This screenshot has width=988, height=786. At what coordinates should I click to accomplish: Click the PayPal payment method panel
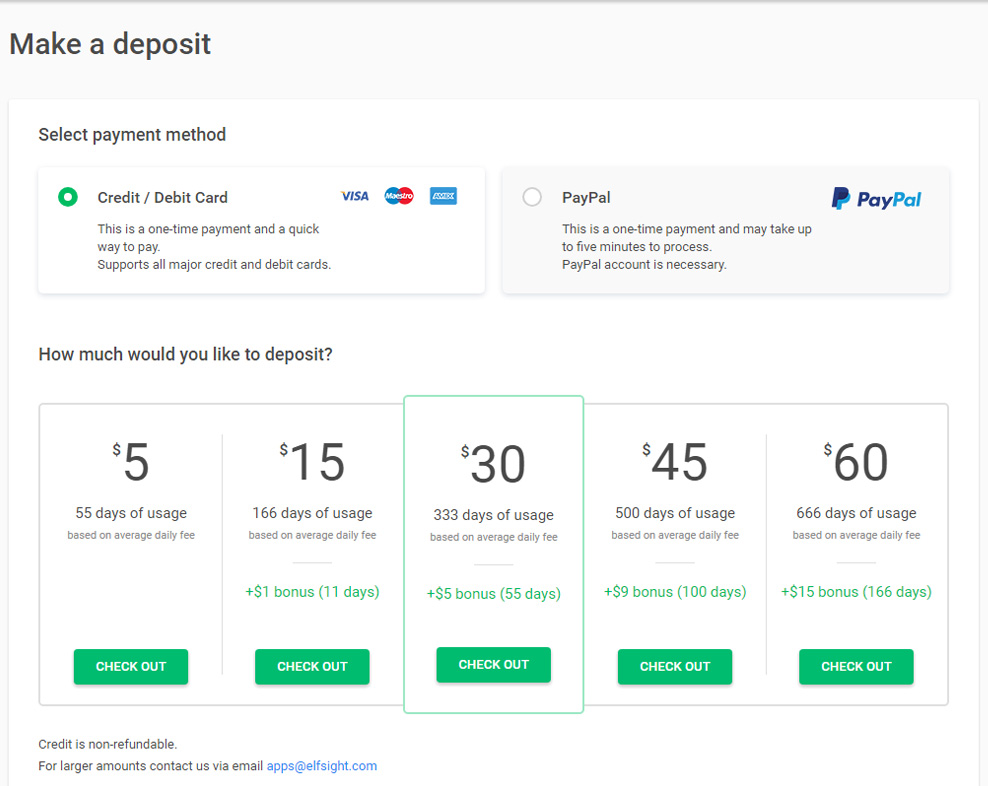[725, 230]
